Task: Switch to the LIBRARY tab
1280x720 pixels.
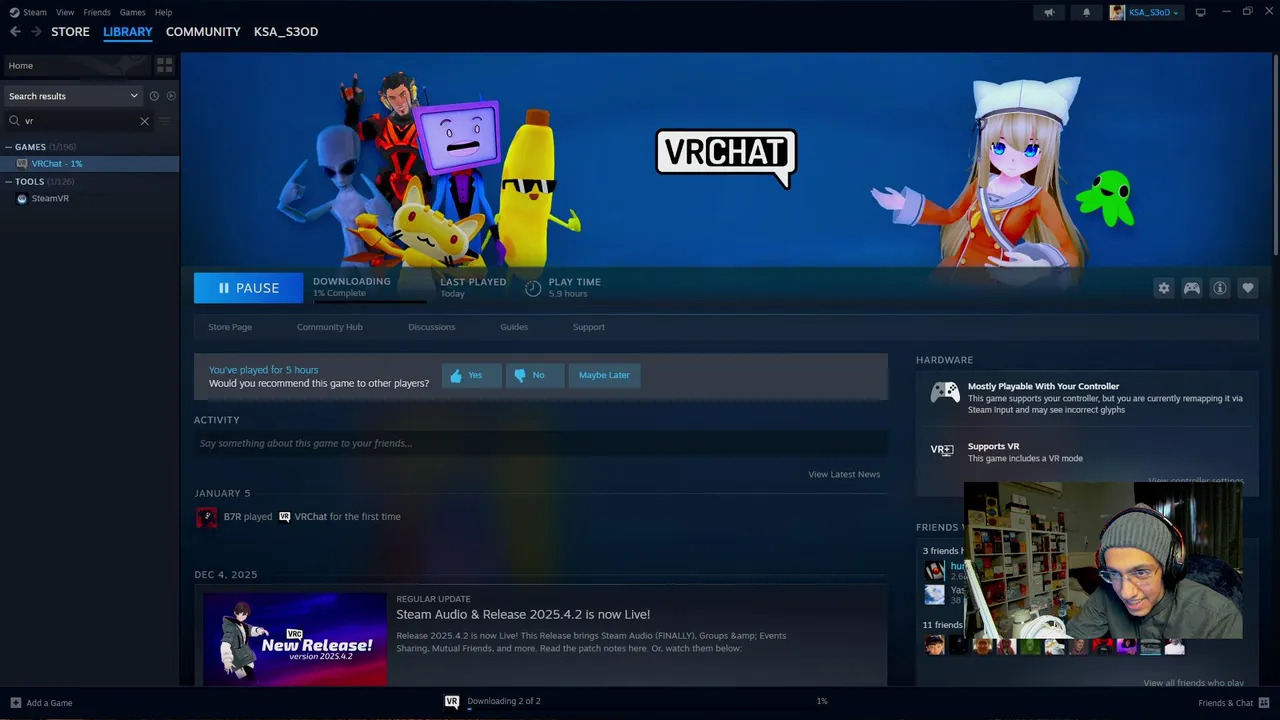Action: point(128,32)
